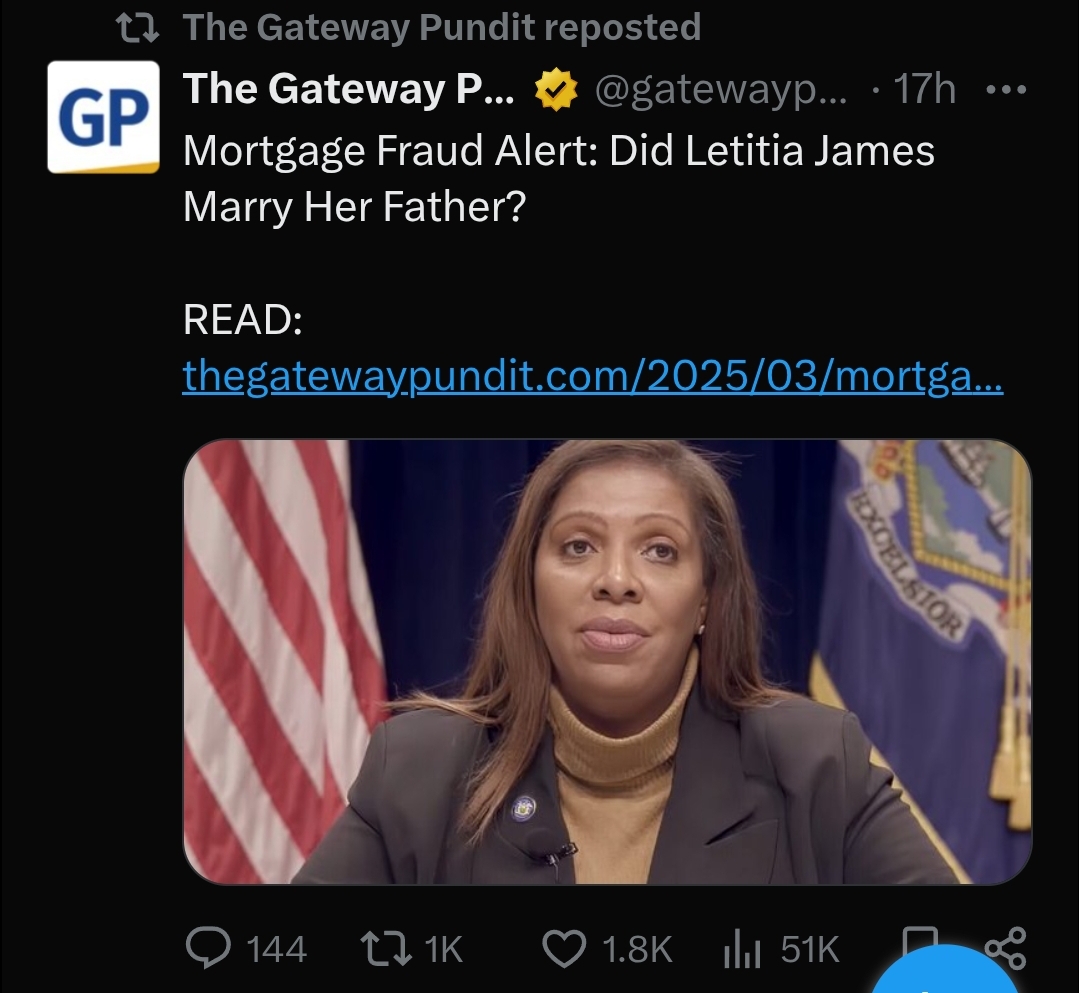
Task: Click the reply speech bubble icon
Action: [x=206, y=947]
